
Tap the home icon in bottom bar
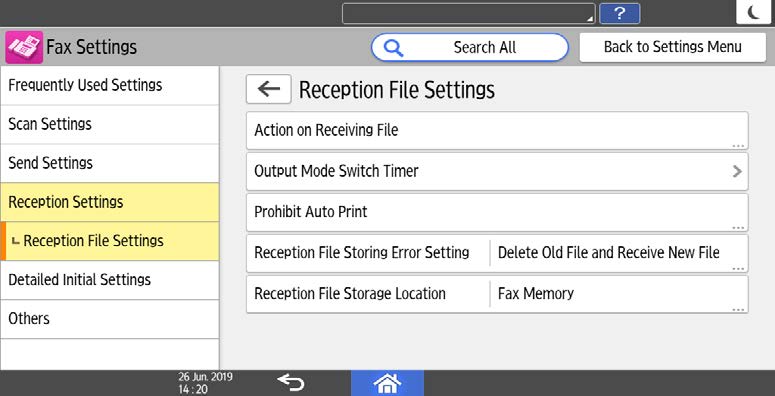[x=387, y=383]
